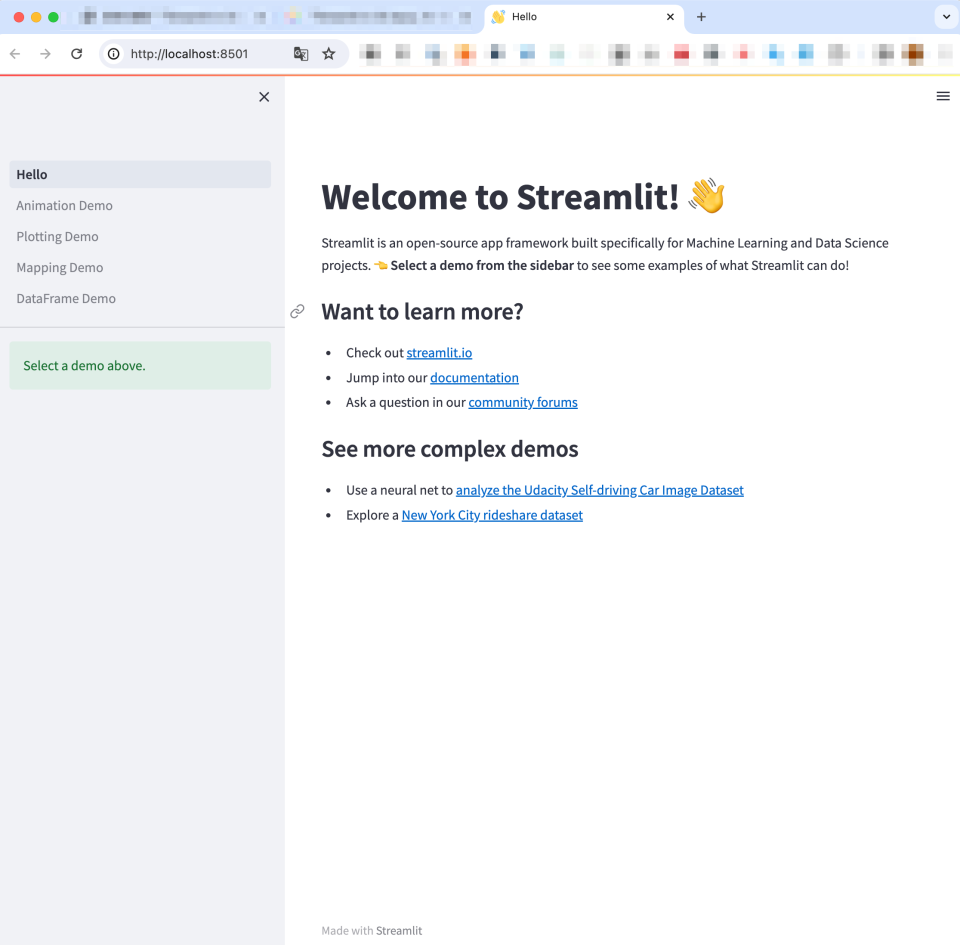Open the tab search dropdown chevron
The height and width of the screenshot is (945, 960).
click(x=944, y=16)
